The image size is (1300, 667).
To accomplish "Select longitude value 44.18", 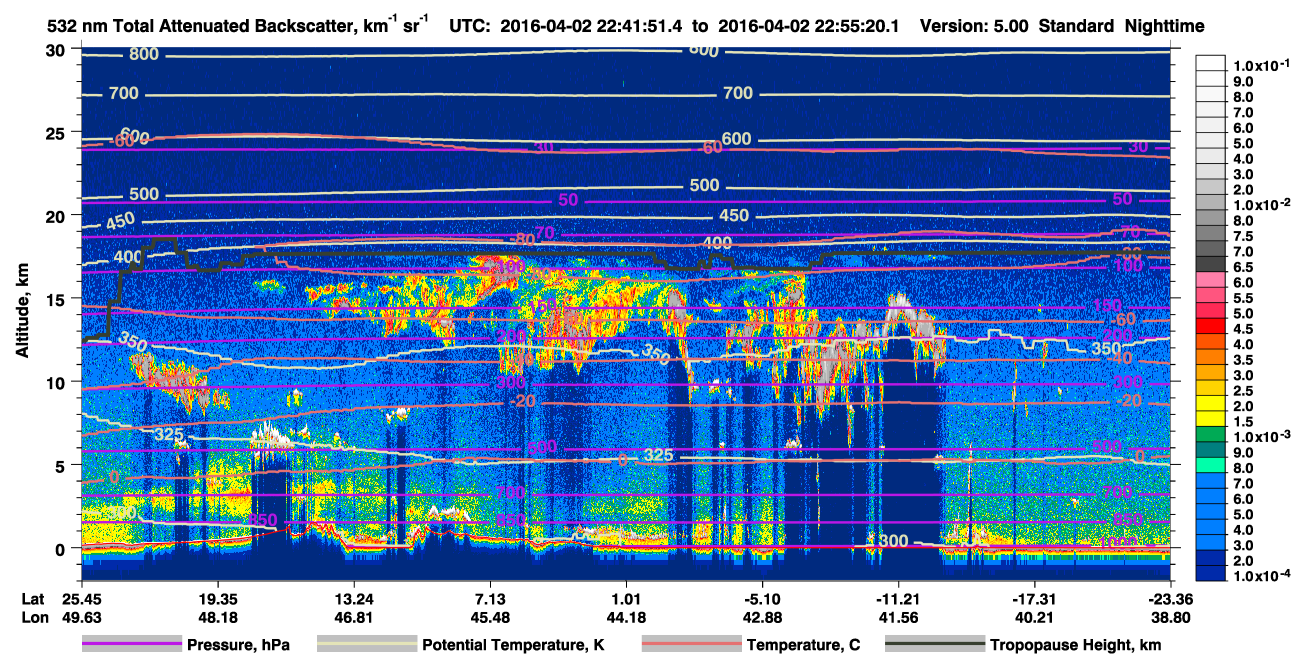I will coord(626,617).
